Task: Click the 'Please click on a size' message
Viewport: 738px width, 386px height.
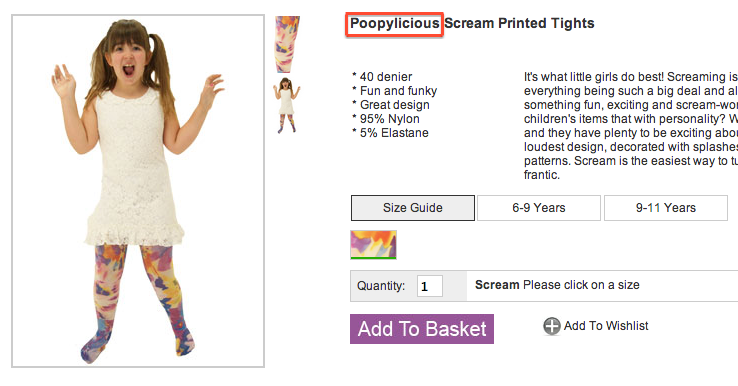Action: 581,285
